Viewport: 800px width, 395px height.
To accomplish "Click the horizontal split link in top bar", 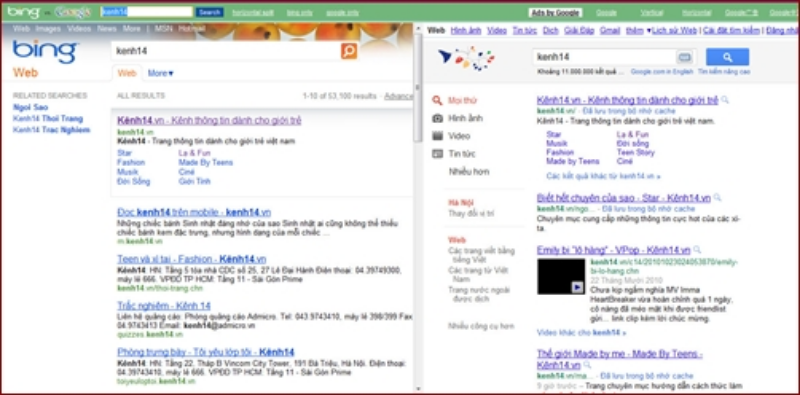I will tap(253, 13).
